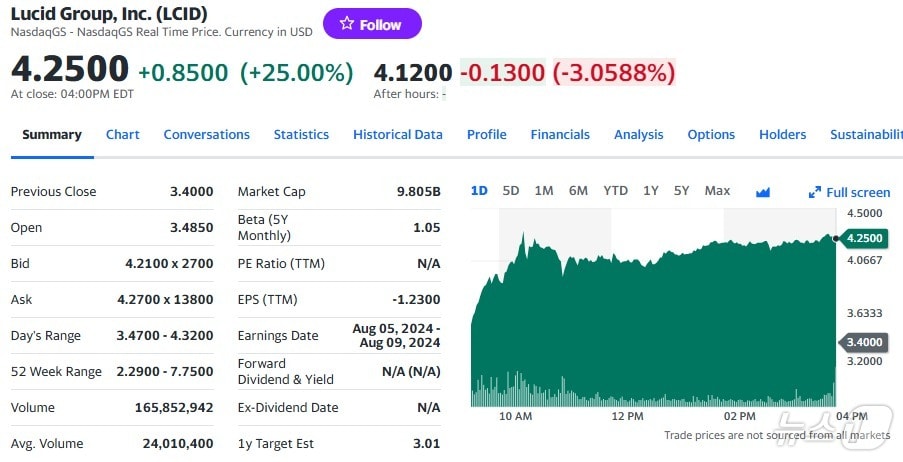Switch to the Holders tab

782,135
